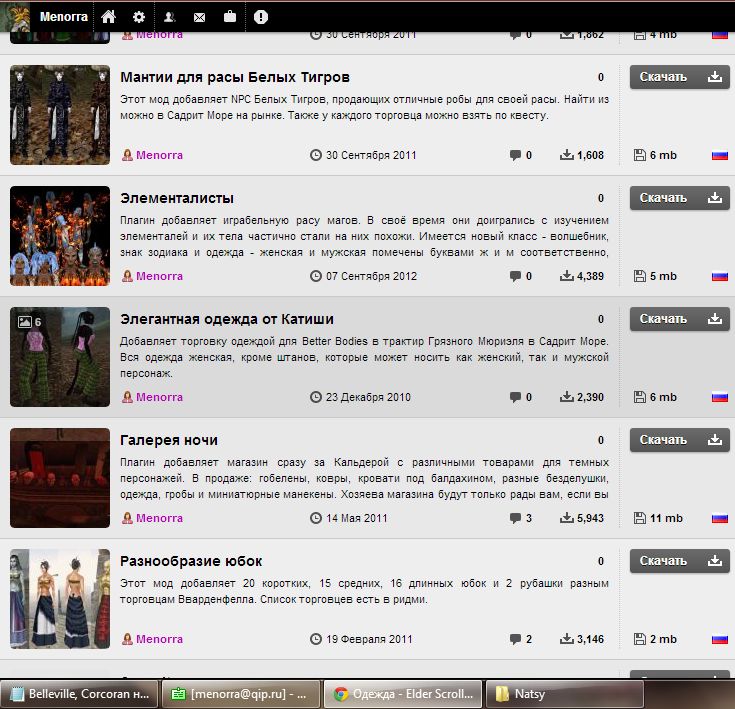Click file size disk icon beside 5 mb

[x=640, y=276]
